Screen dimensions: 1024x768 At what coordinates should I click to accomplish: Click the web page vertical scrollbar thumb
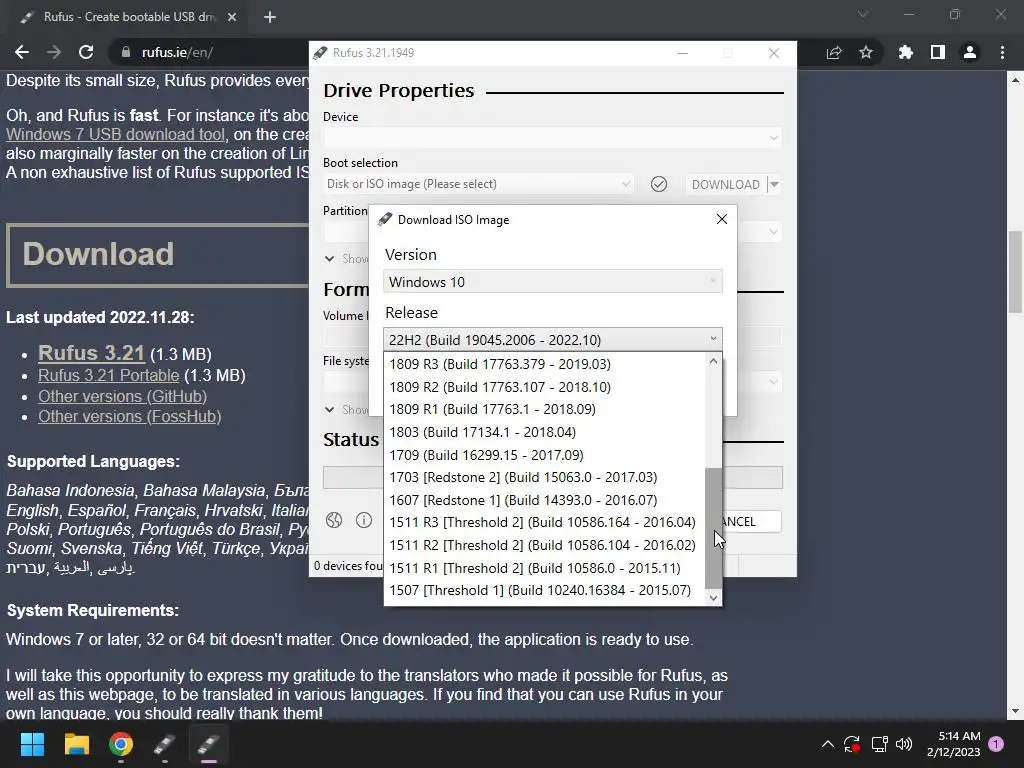click(1015, 274)
